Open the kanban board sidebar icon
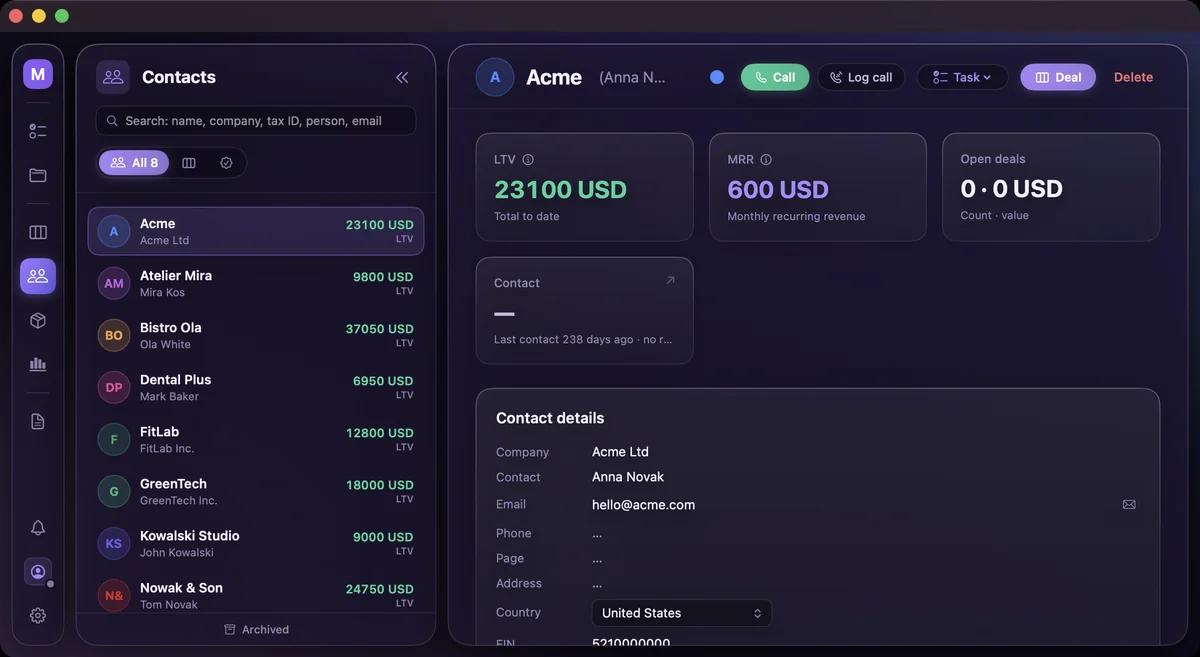This screenshot has width=1200, height=657. pos(38,232)
